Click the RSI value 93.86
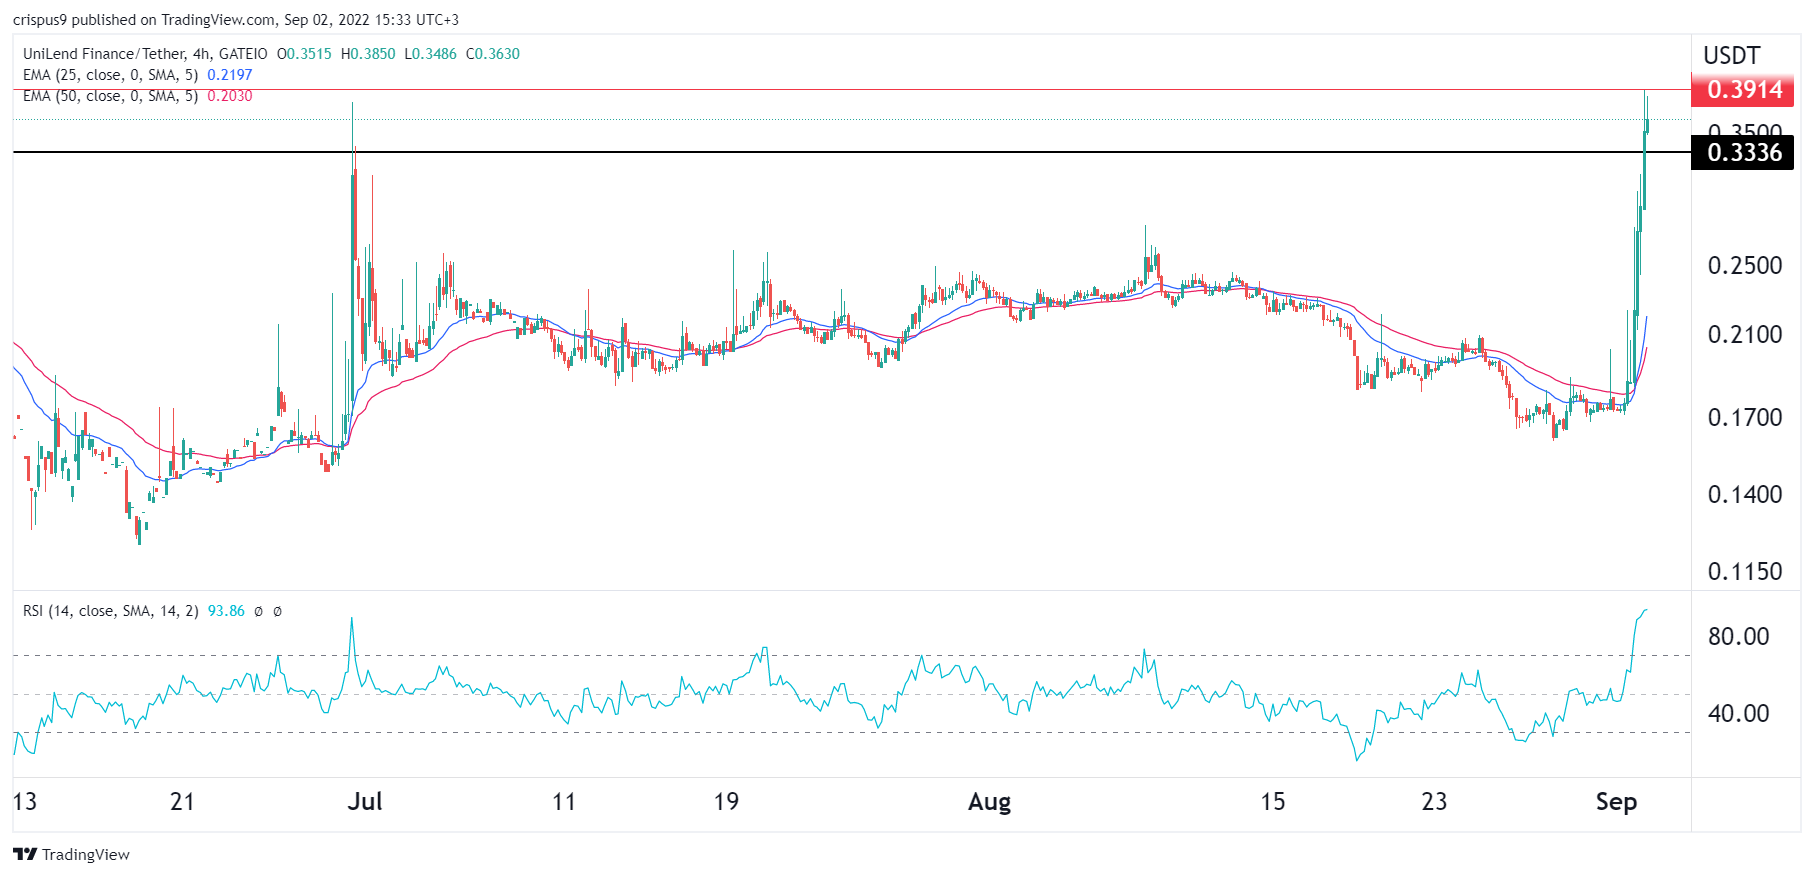The height and width of the screenshot is (876, 1814). pyautogui.click(x=226, y=611)
